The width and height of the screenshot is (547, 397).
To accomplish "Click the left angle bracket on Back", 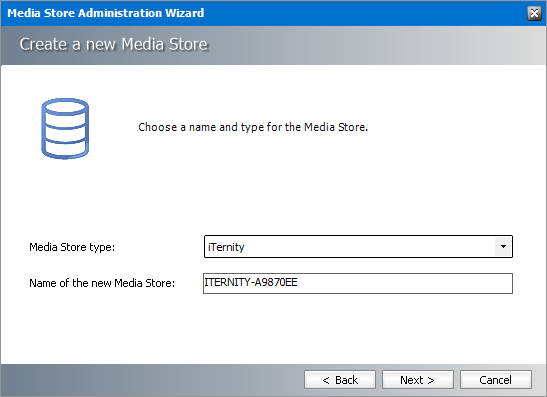I will click(326, 380).
